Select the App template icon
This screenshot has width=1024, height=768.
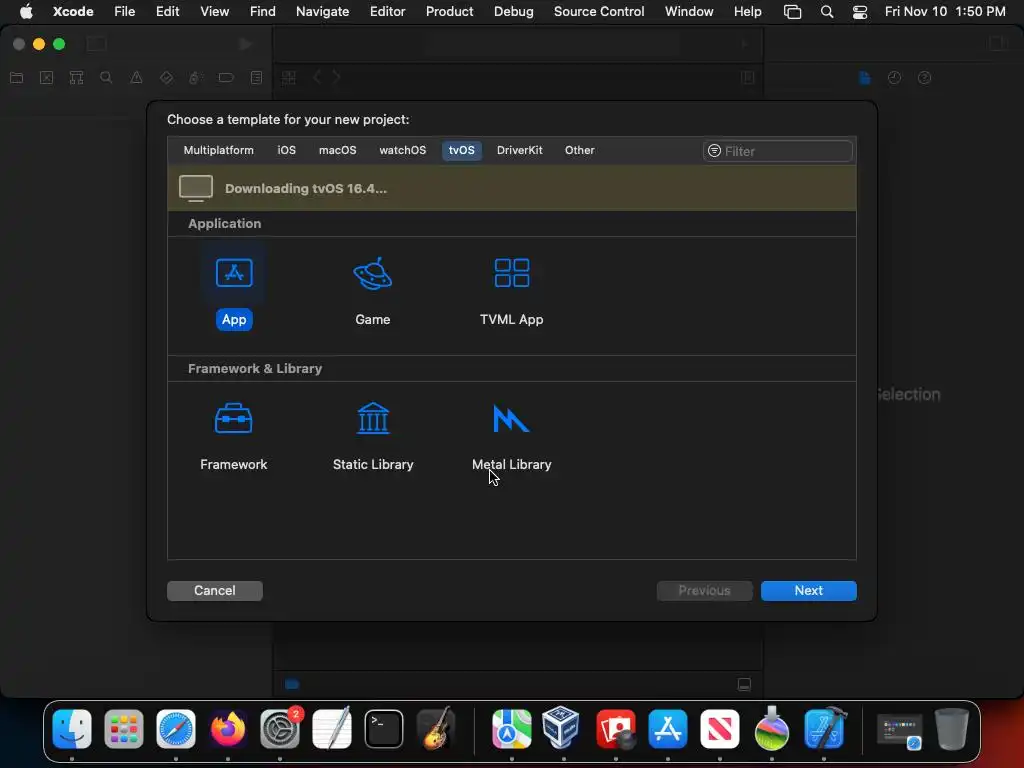coord(234,273)
